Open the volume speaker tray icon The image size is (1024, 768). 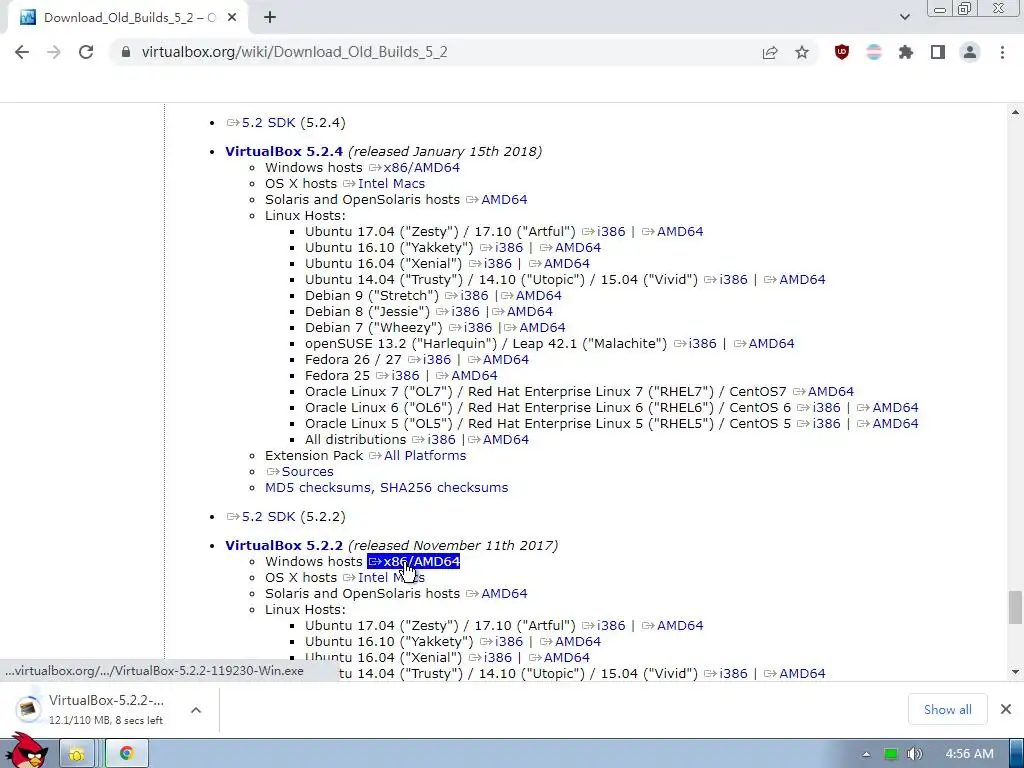914,754
